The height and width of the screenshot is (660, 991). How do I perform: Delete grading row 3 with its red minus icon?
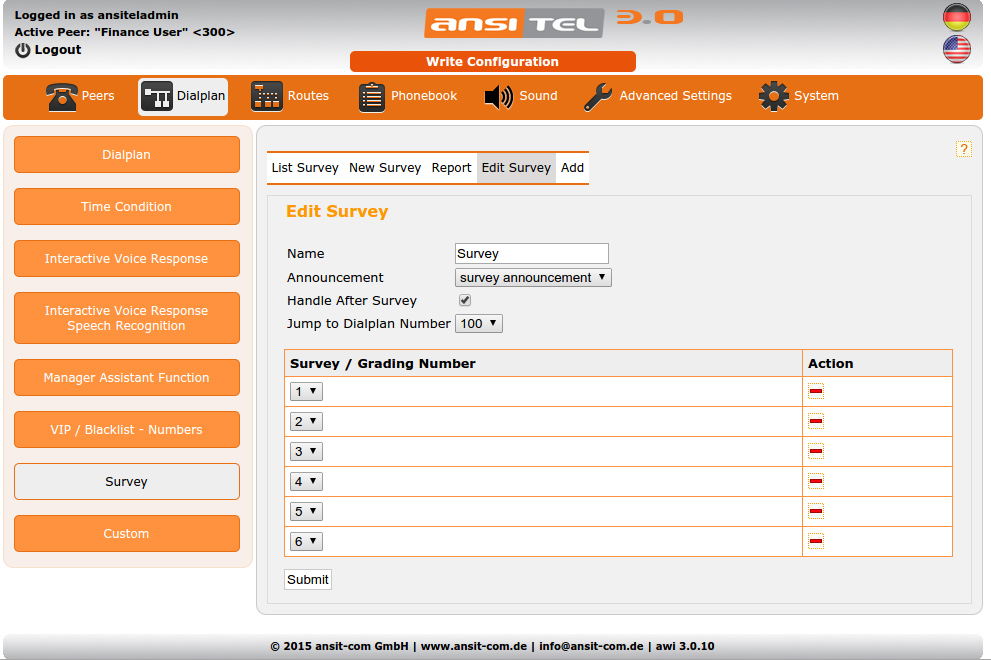(815, 451)
